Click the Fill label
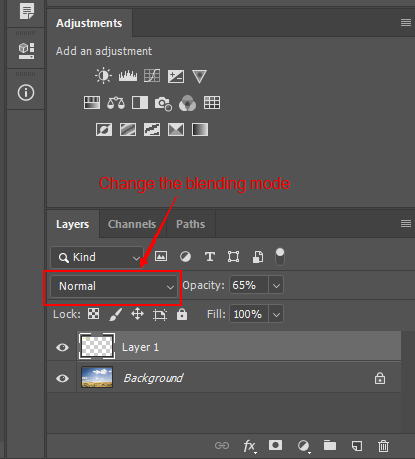This screenshot has height=459, width=415. point(216,314)
